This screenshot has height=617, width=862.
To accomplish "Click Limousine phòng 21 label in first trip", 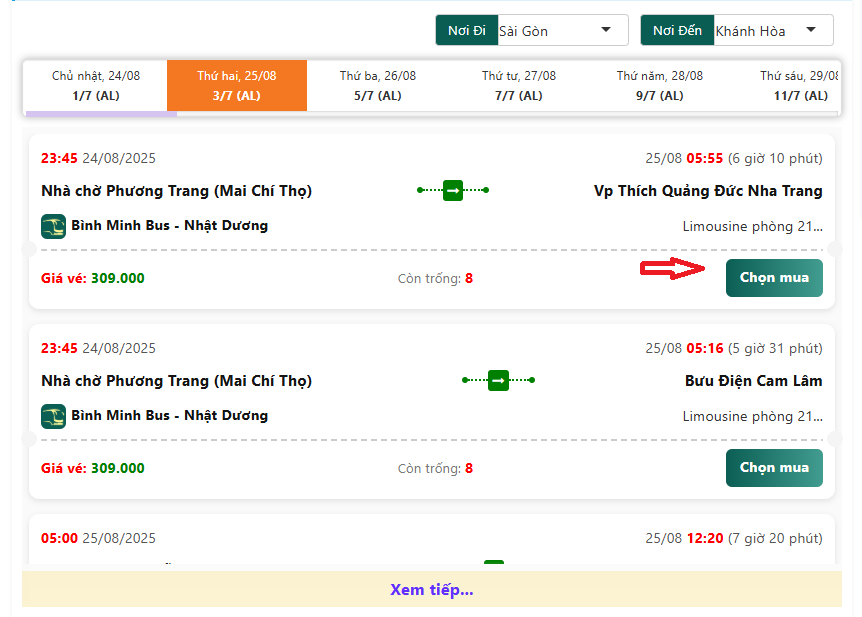I will pos(752,226).
